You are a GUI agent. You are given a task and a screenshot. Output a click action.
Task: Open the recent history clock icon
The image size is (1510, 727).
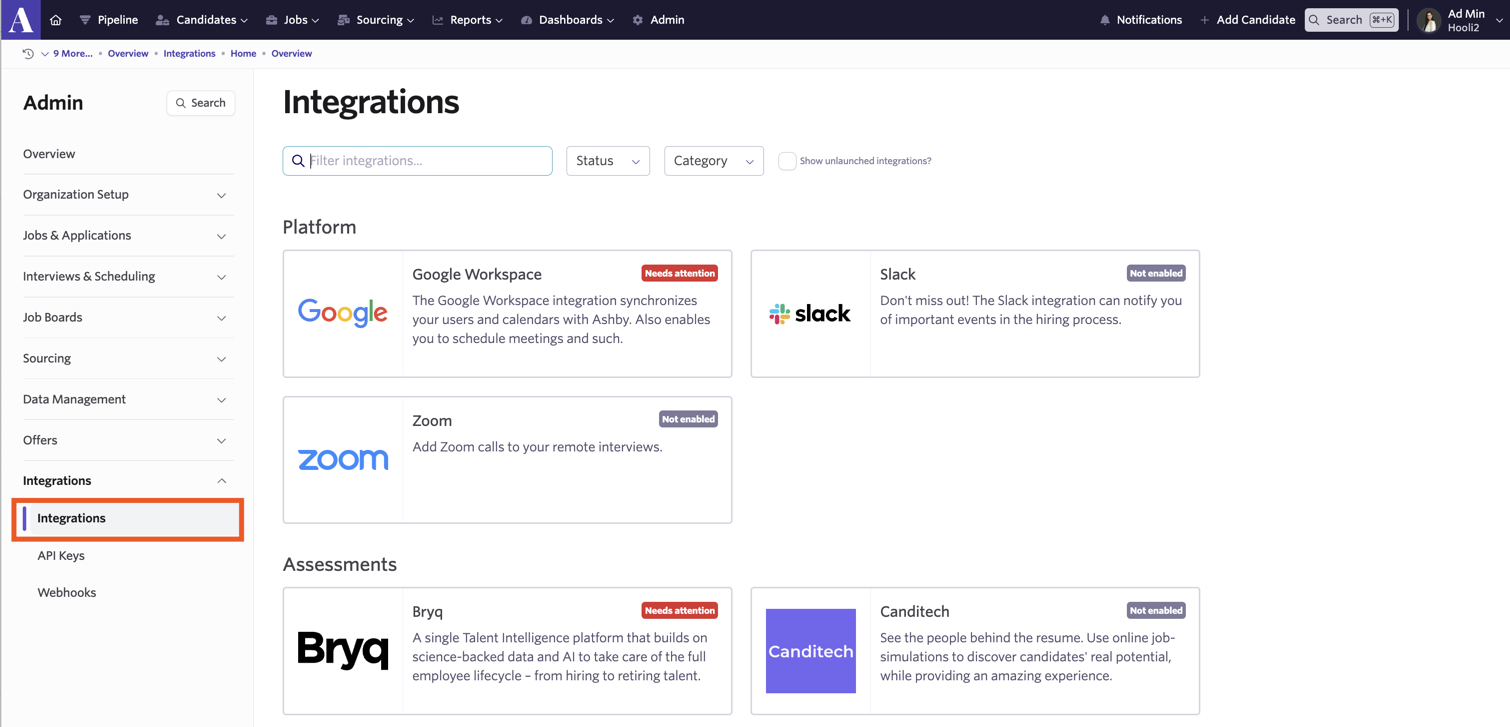coord(28,54)
